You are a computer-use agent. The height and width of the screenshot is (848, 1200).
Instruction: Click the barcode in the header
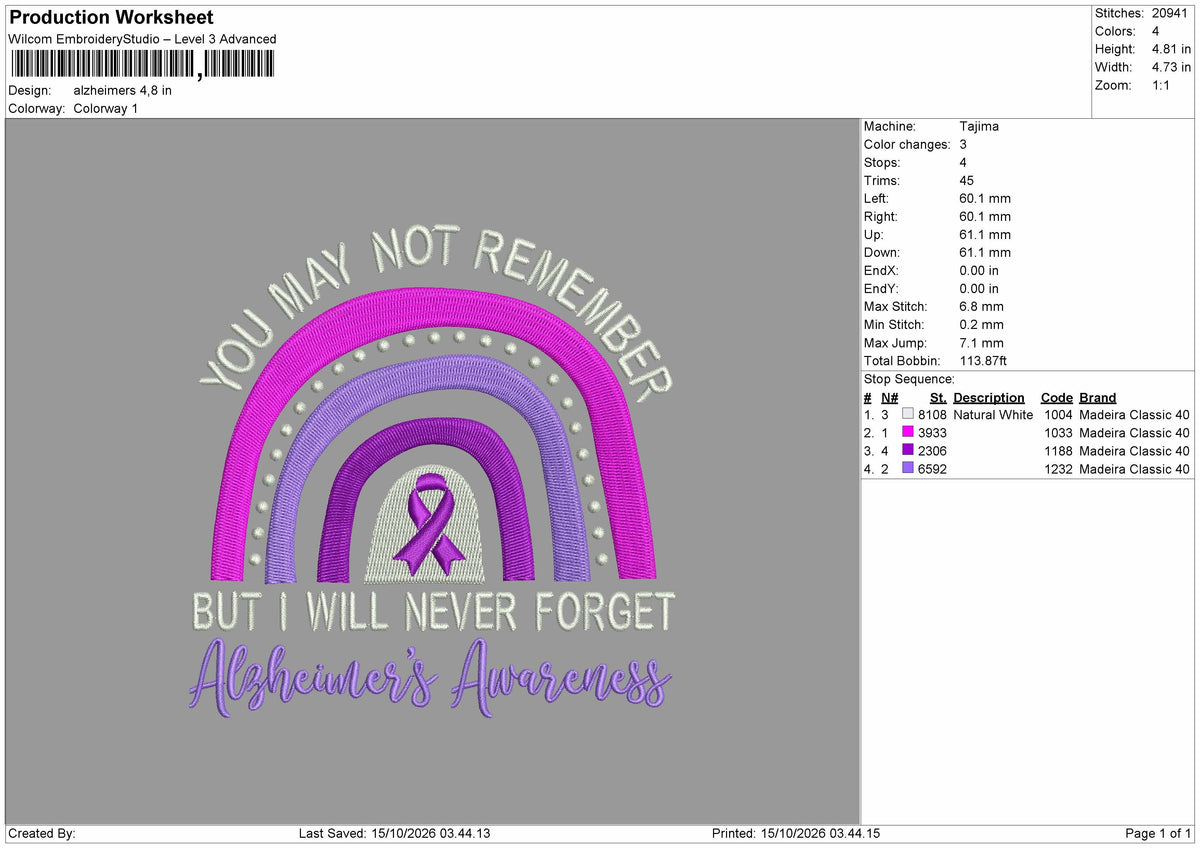tap(141, 65)
